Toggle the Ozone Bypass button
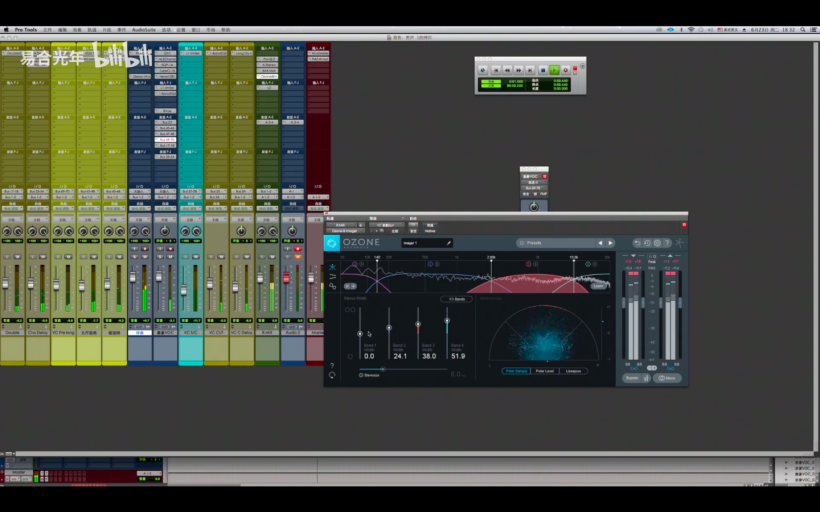This screenshot has width=820, height=512. click(632, 378)
